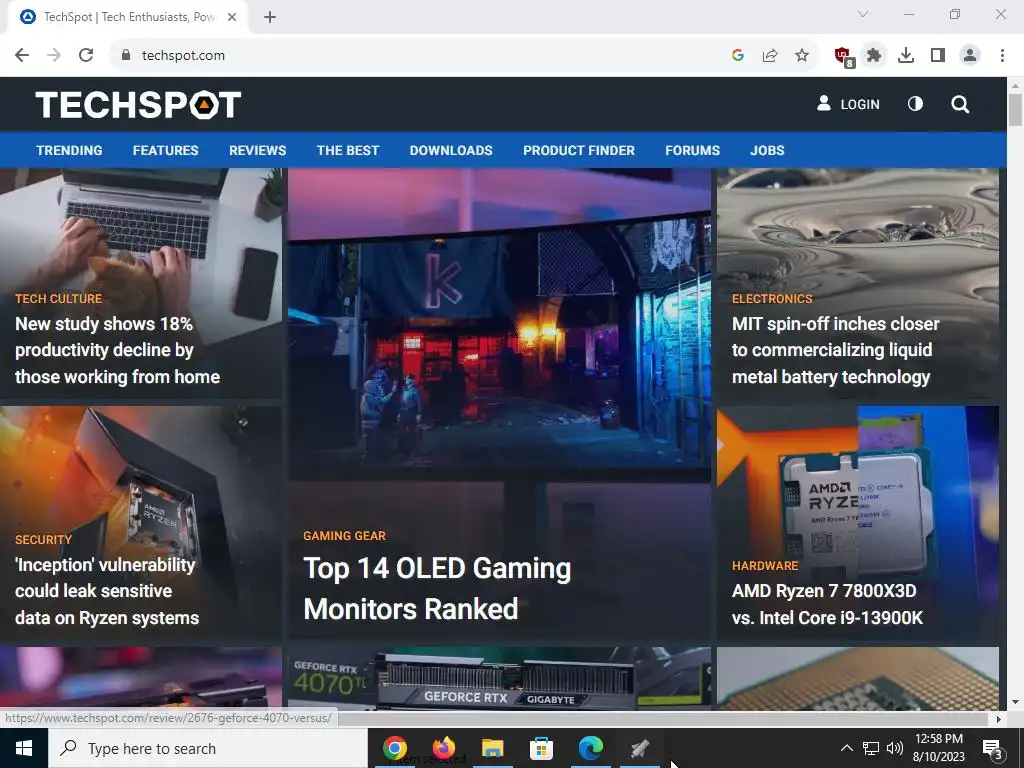
Task: Open the notification center icon
Action: click(x=992, y=748)
